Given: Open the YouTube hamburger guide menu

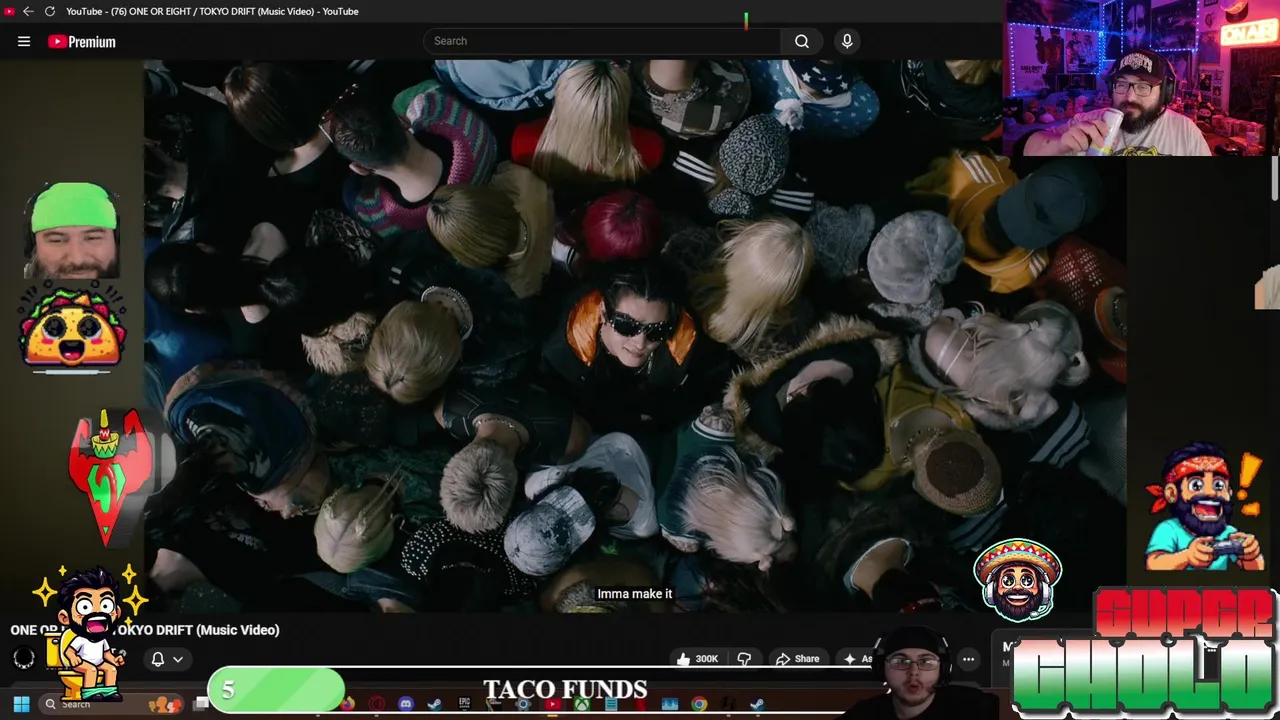Looking at the screenshot, I should [x=24, y=41].
